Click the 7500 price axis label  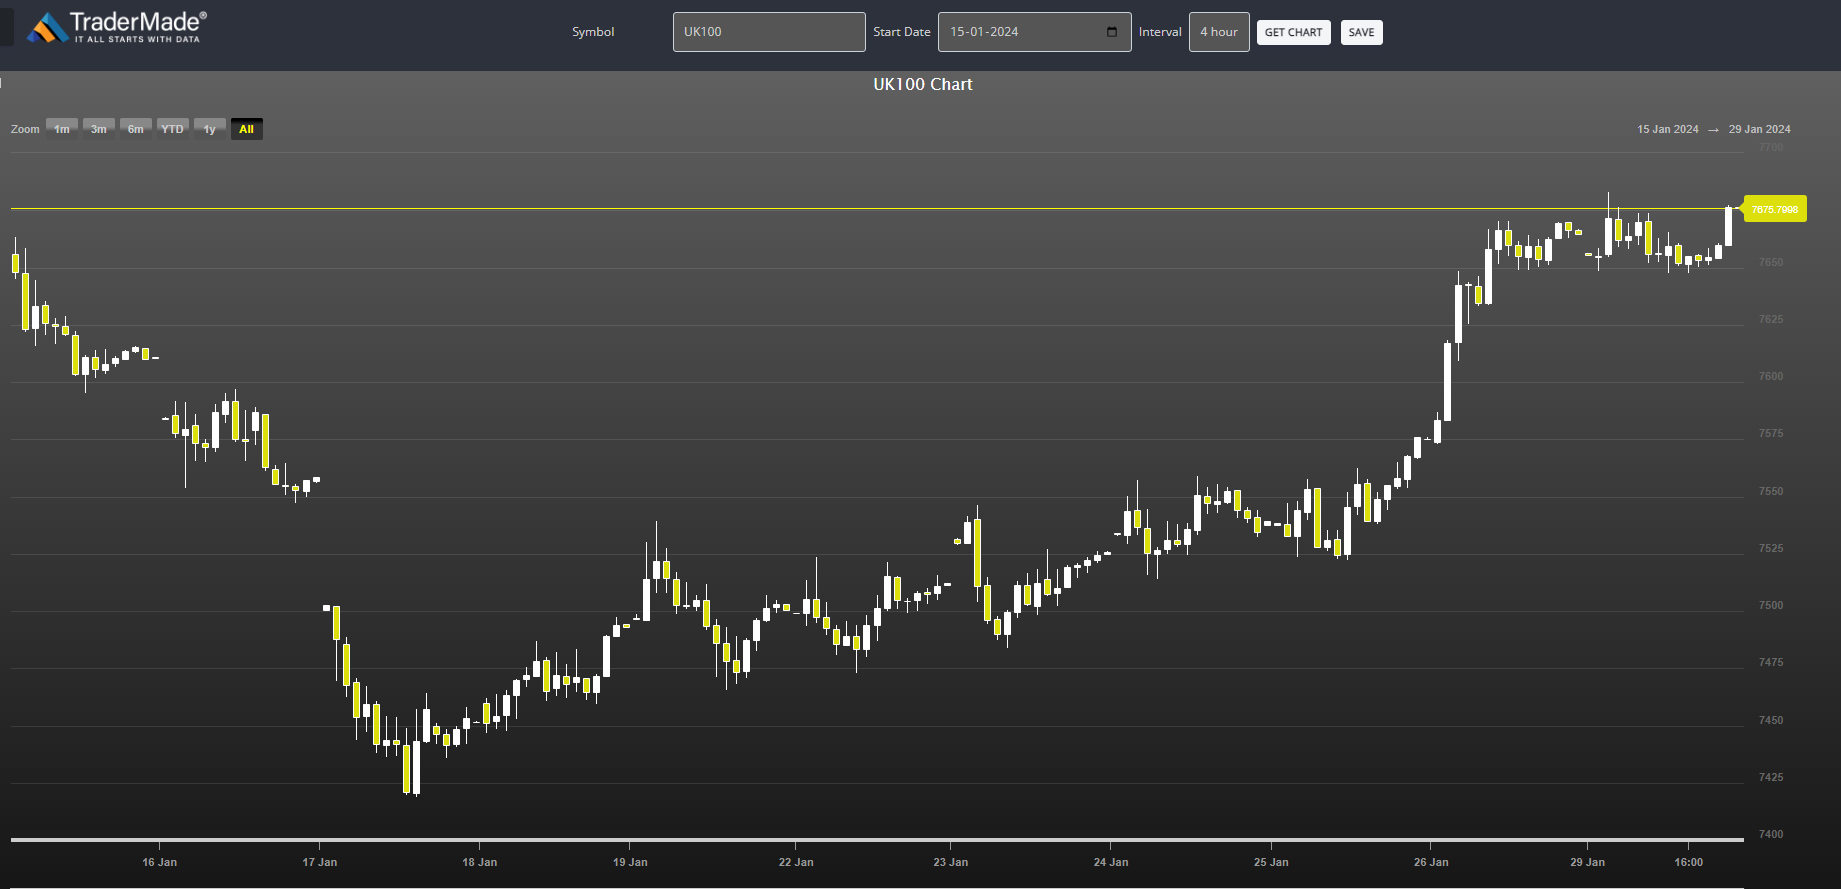click(x=1771, y=605)
